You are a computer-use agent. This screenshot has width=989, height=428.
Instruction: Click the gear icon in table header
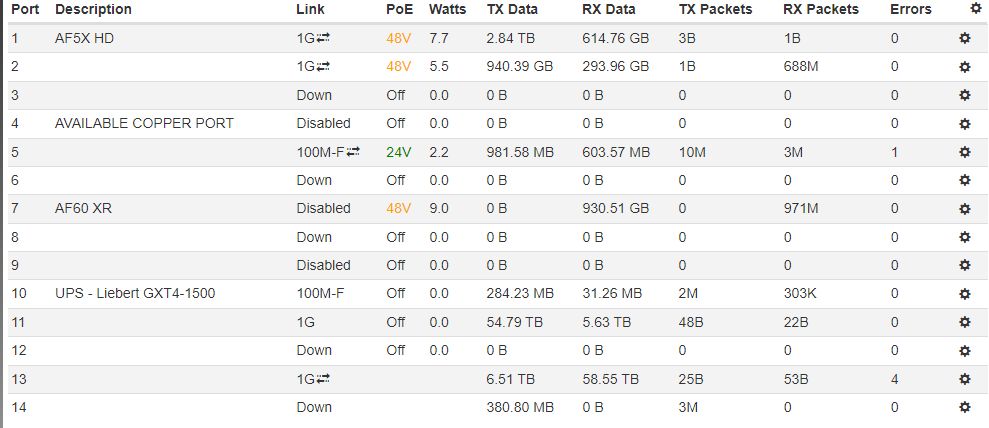tap(976, 8)
